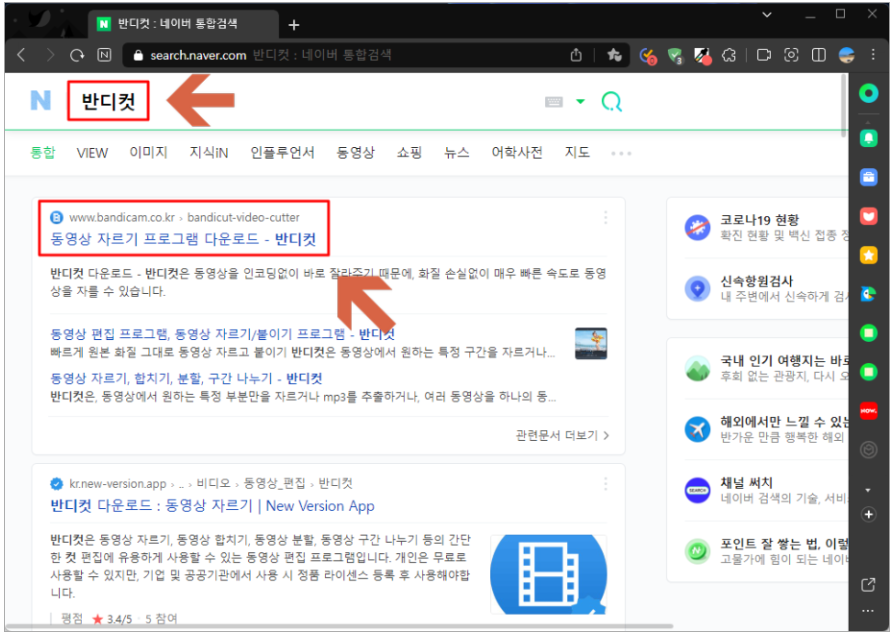Switch to the 어학사전 tab
Screen dimensions: 892x634
click(x=517, y=153)
